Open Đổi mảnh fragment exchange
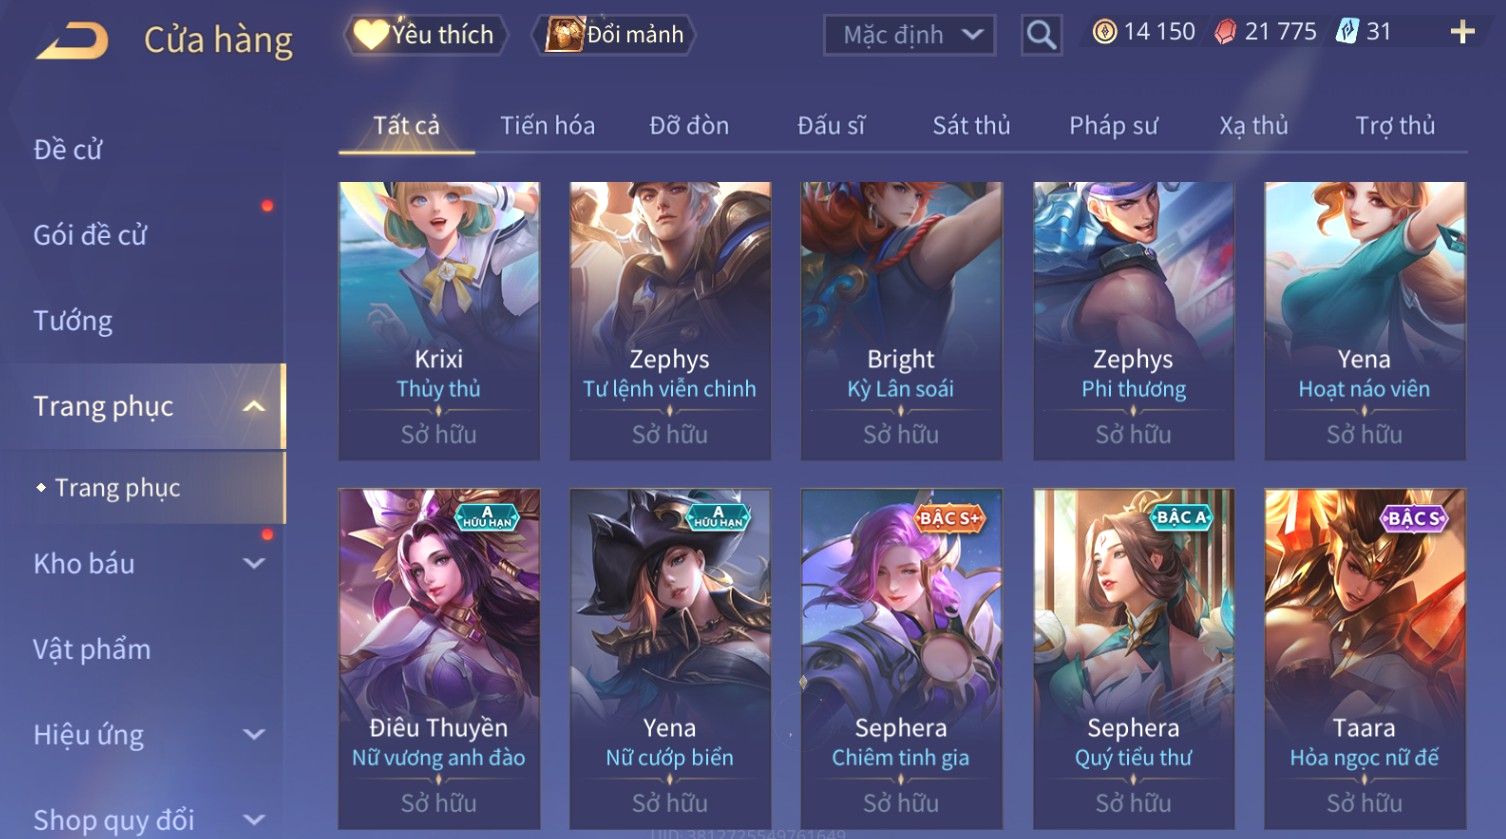This screenshot has height=839, width=1506. [x=614, y=35]
